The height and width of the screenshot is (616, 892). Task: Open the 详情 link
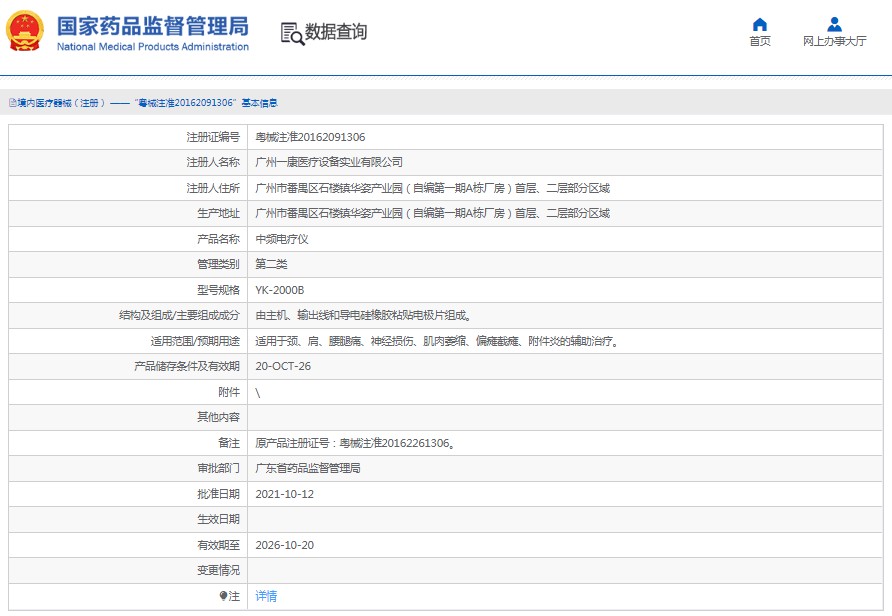(266, 596)
